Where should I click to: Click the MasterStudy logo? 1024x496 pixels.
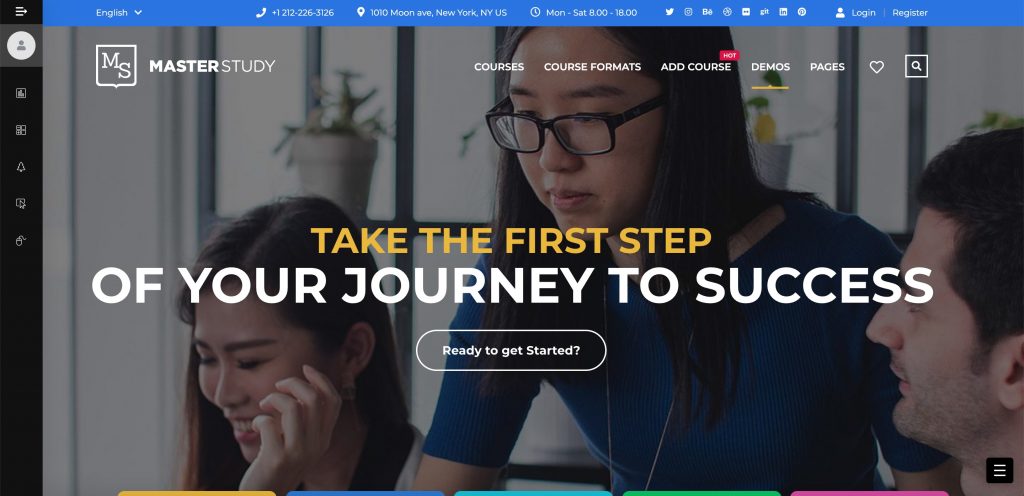pyautogui.click(x=185, y=66)
